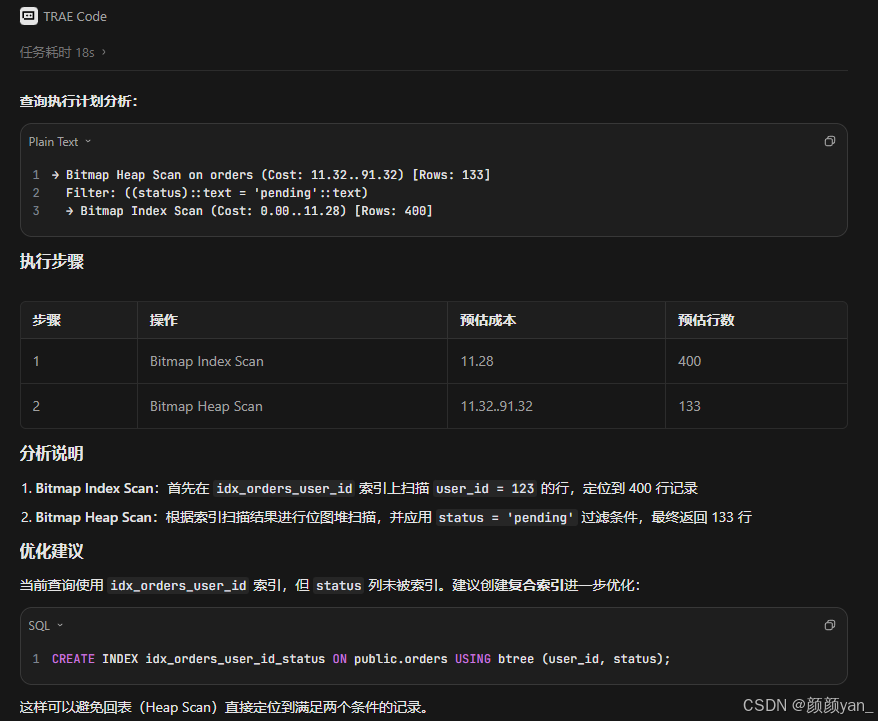Click the 步骤 column header
Image resolution: width=878 pixels, height=721 pixels.
click(47, 320)
